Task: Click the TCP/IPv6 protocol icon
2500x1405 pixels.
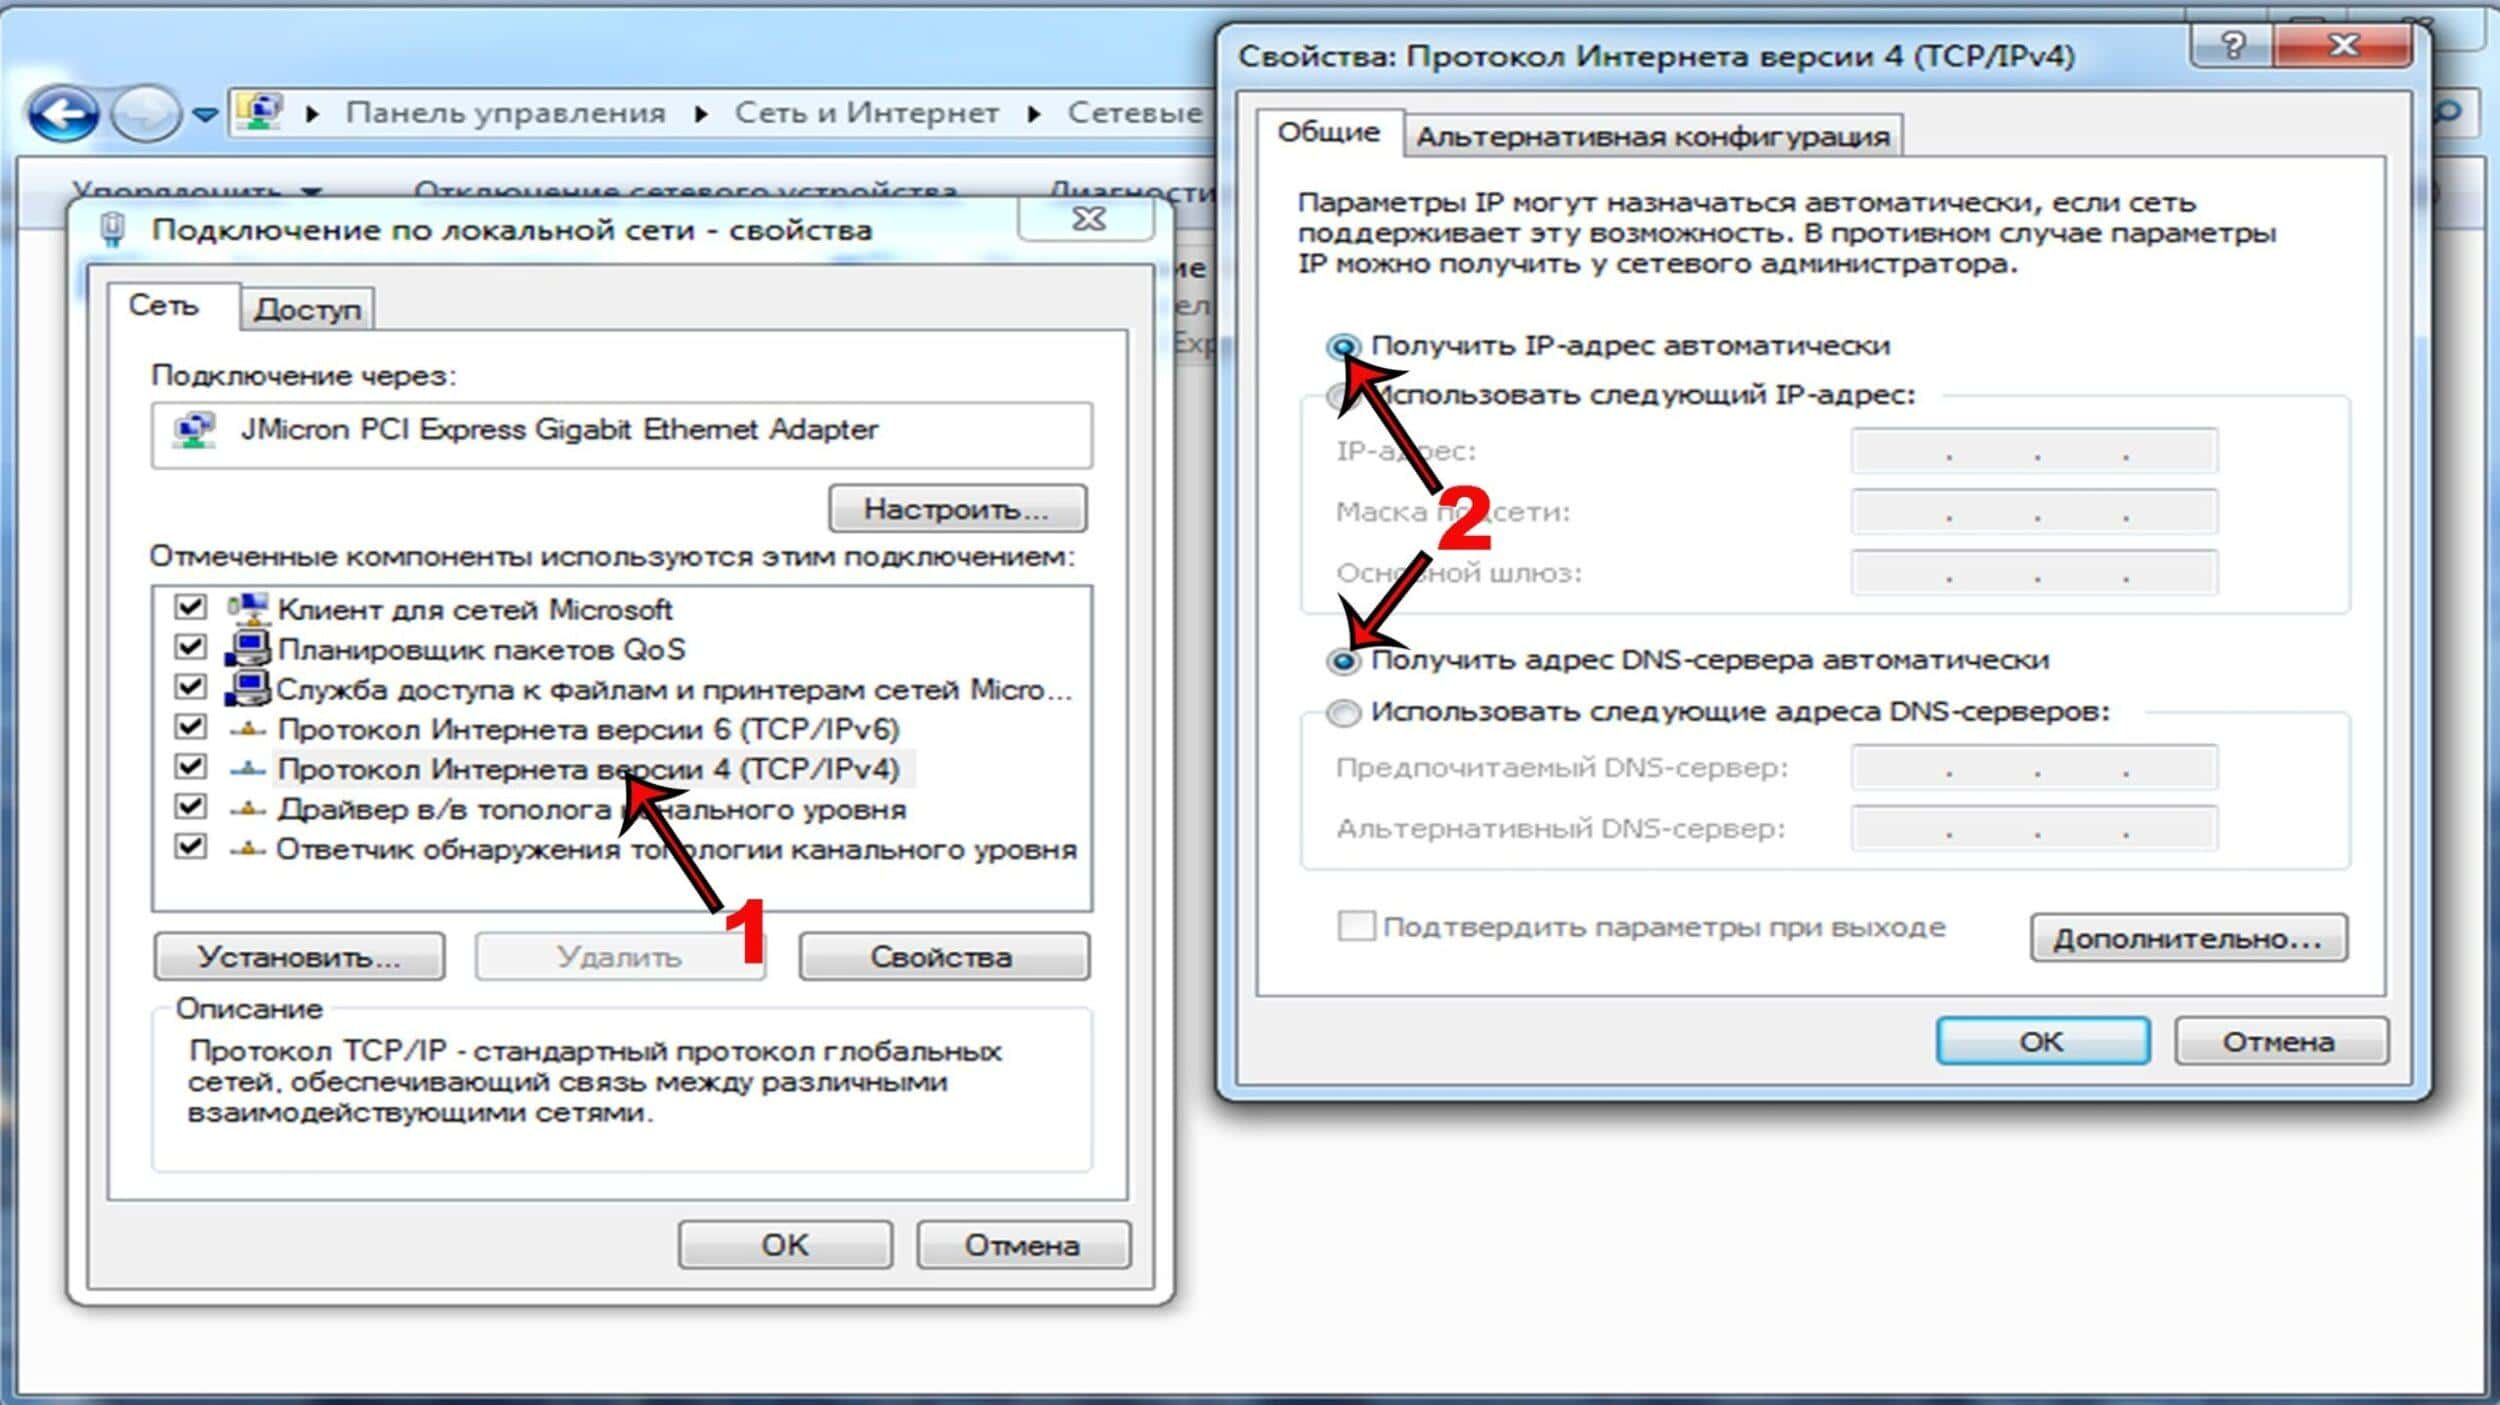Action: pyautogui.click(x=246, y=728)
